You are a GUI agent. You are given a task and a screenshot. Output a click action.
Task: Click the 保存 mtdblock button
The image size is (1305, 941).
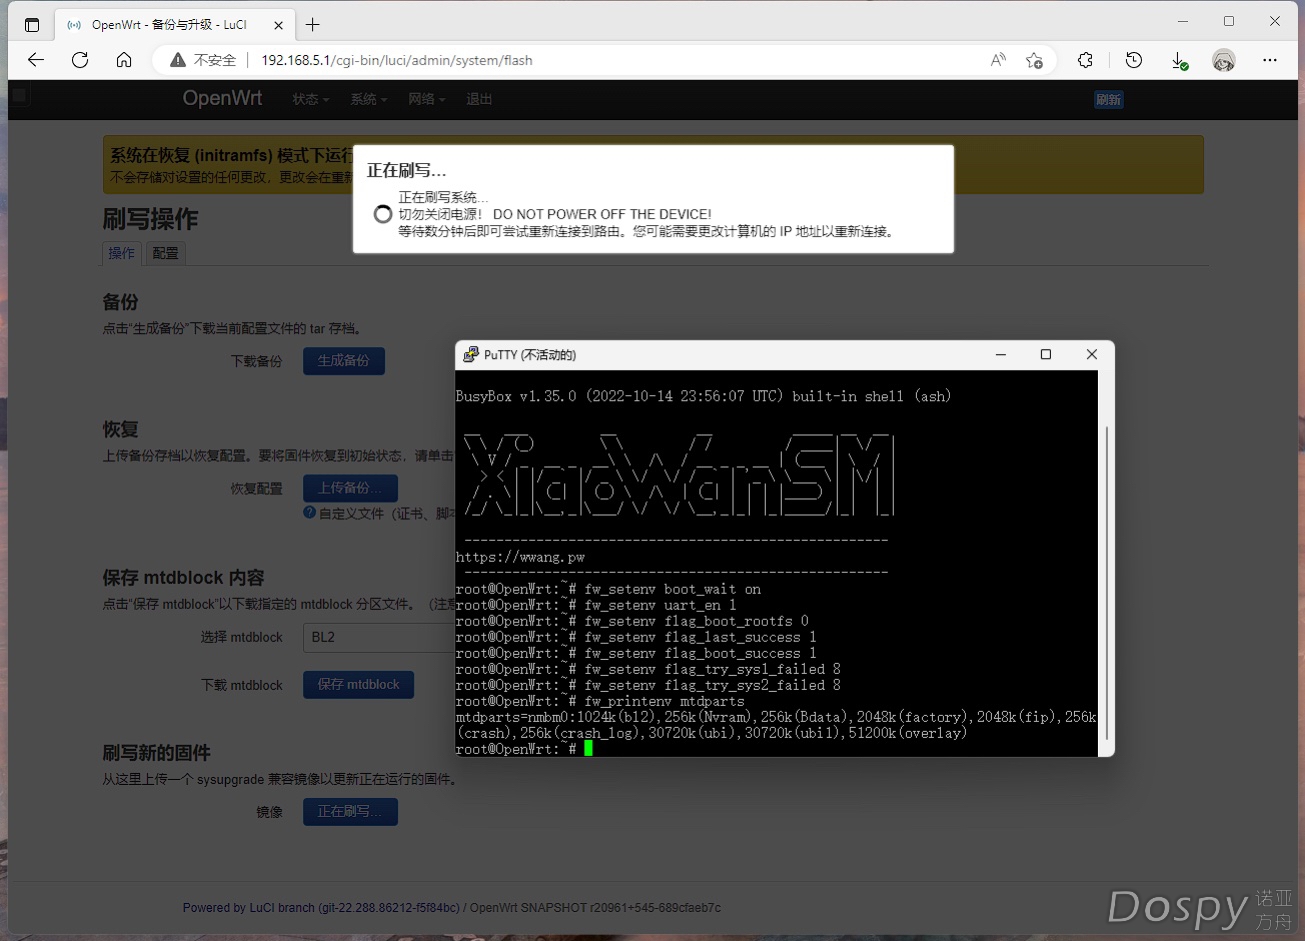358,685
